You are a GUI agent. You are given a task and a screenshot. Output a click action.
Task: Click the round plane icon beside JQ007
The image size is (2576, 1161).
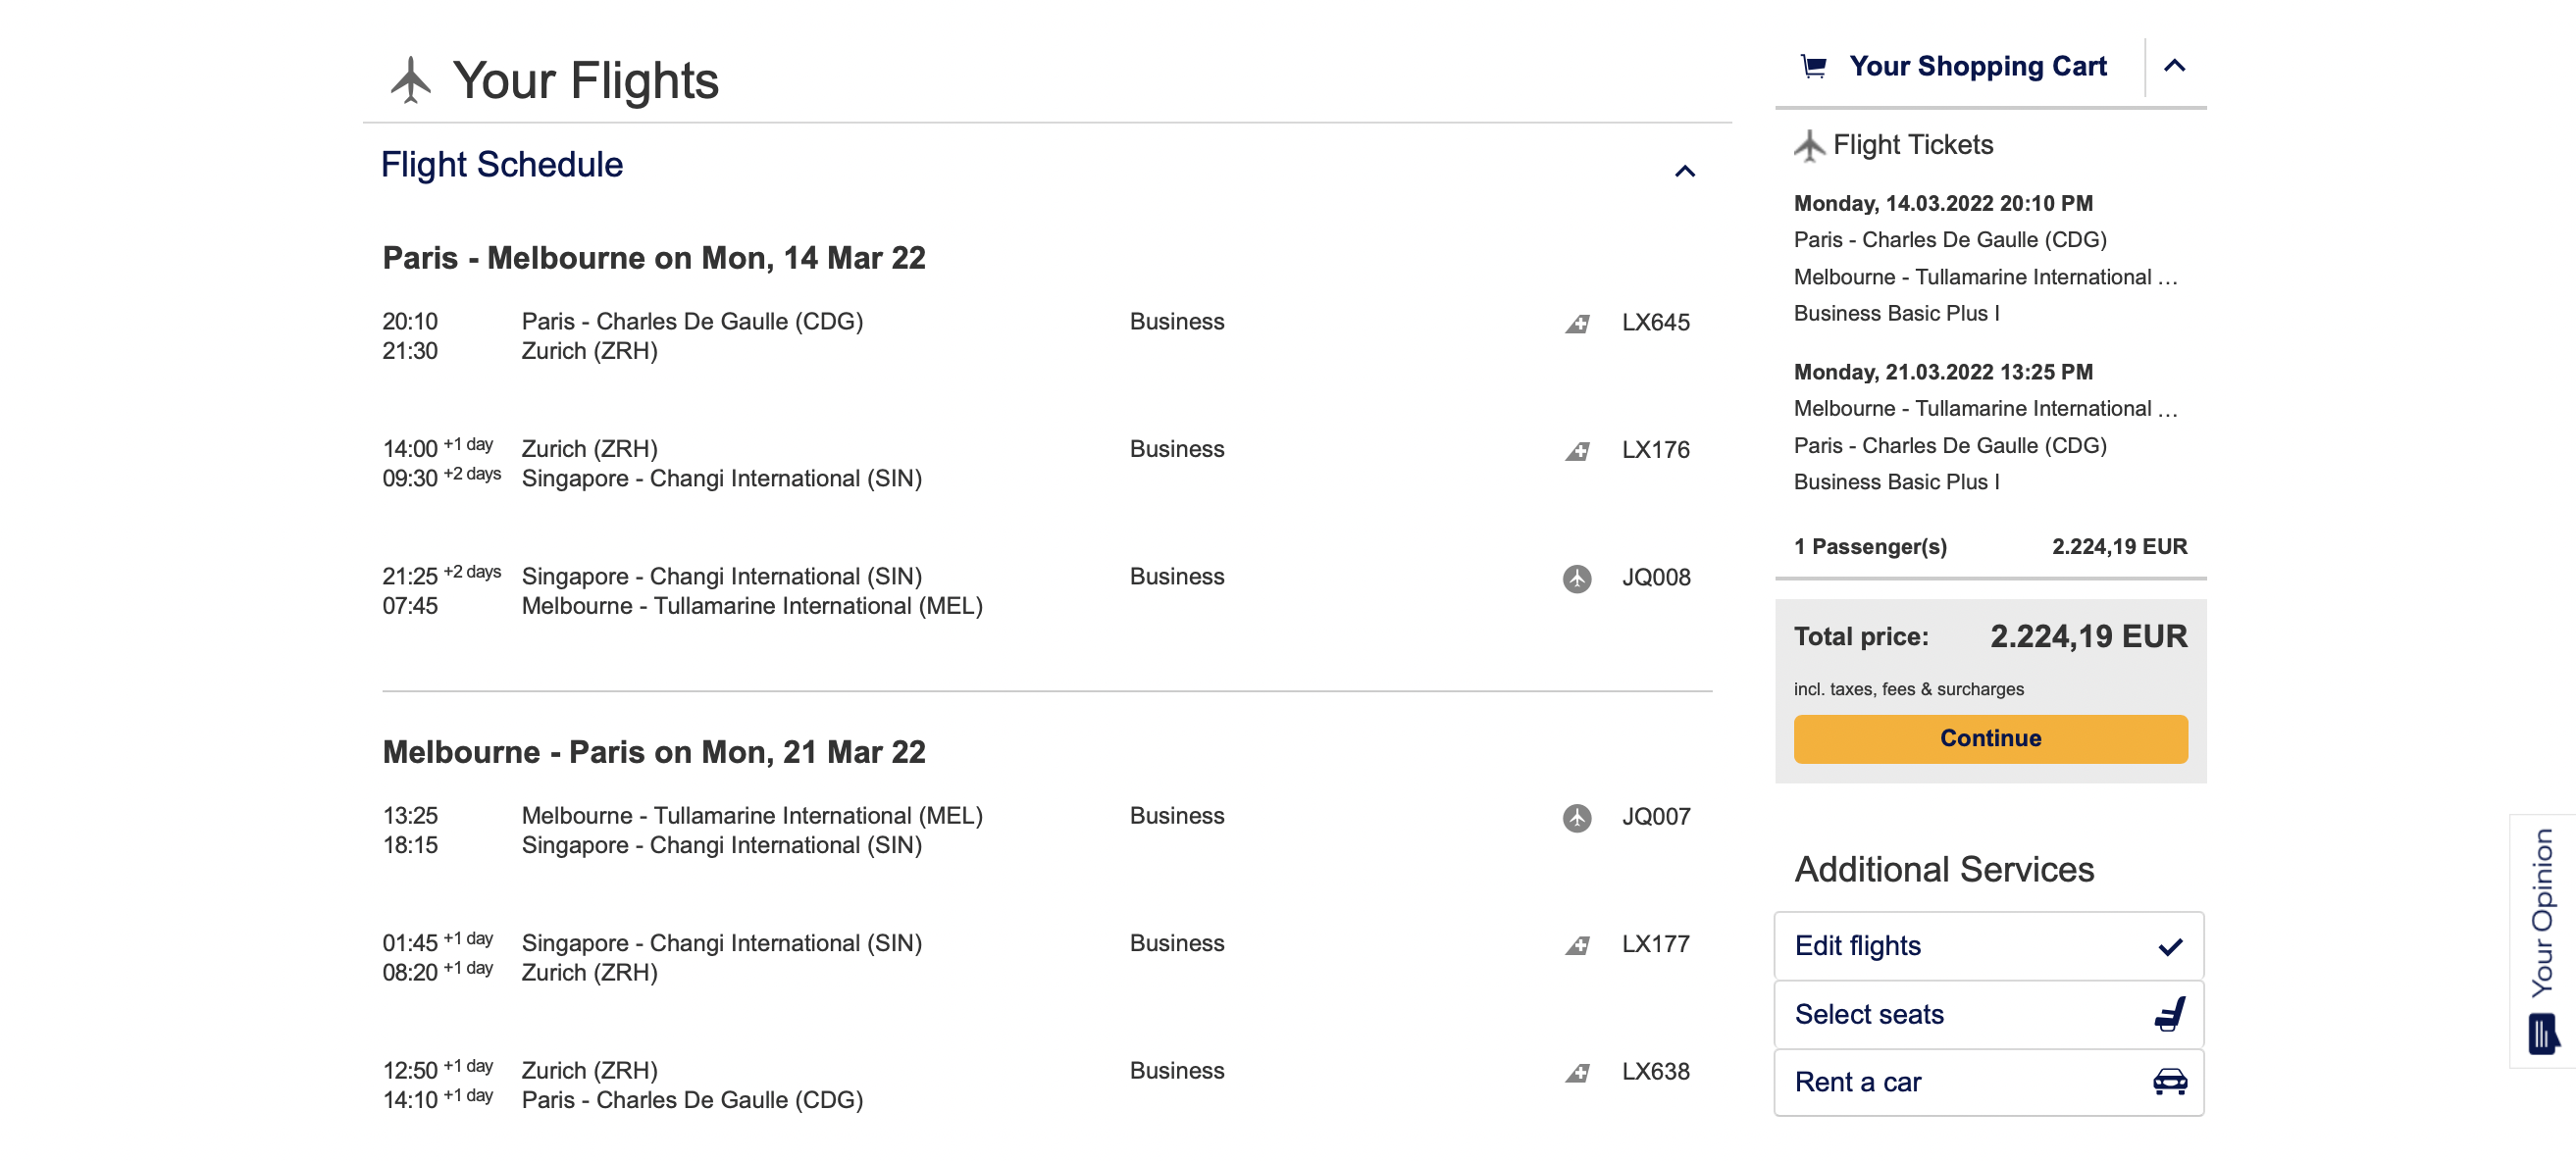pos(1576,817)
